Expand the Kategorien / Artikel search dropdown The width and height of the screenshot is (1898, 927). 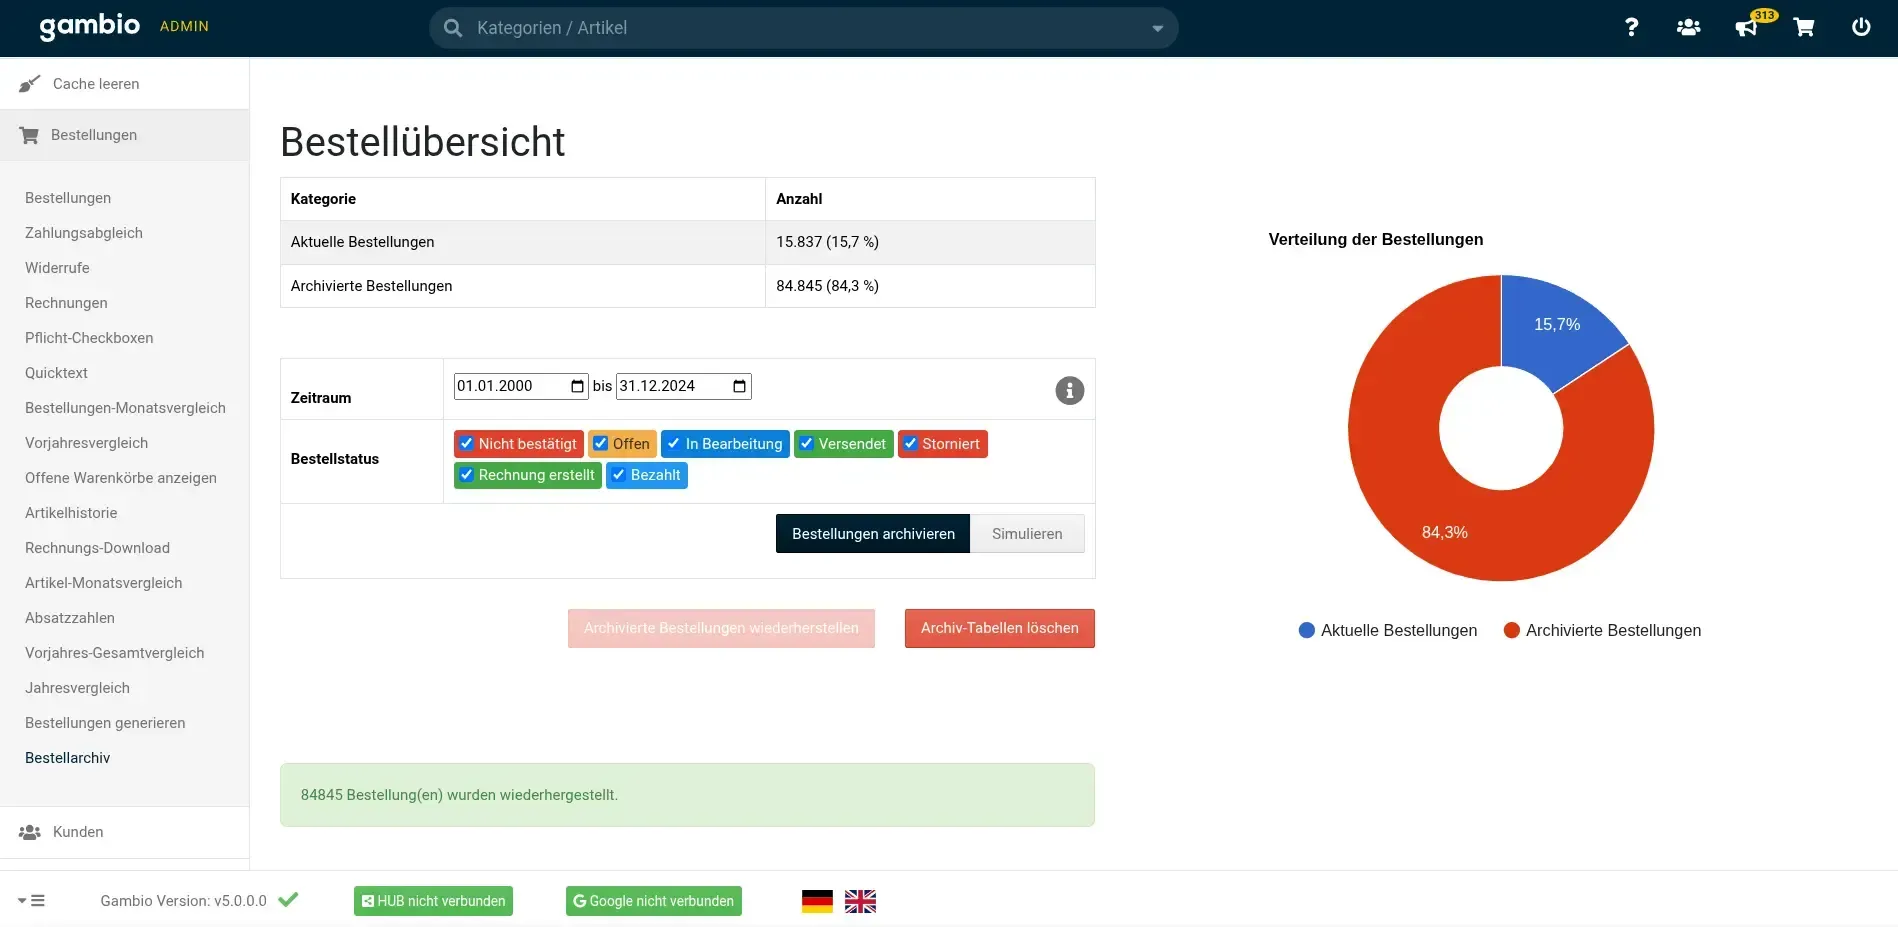tap(1157, 28)
